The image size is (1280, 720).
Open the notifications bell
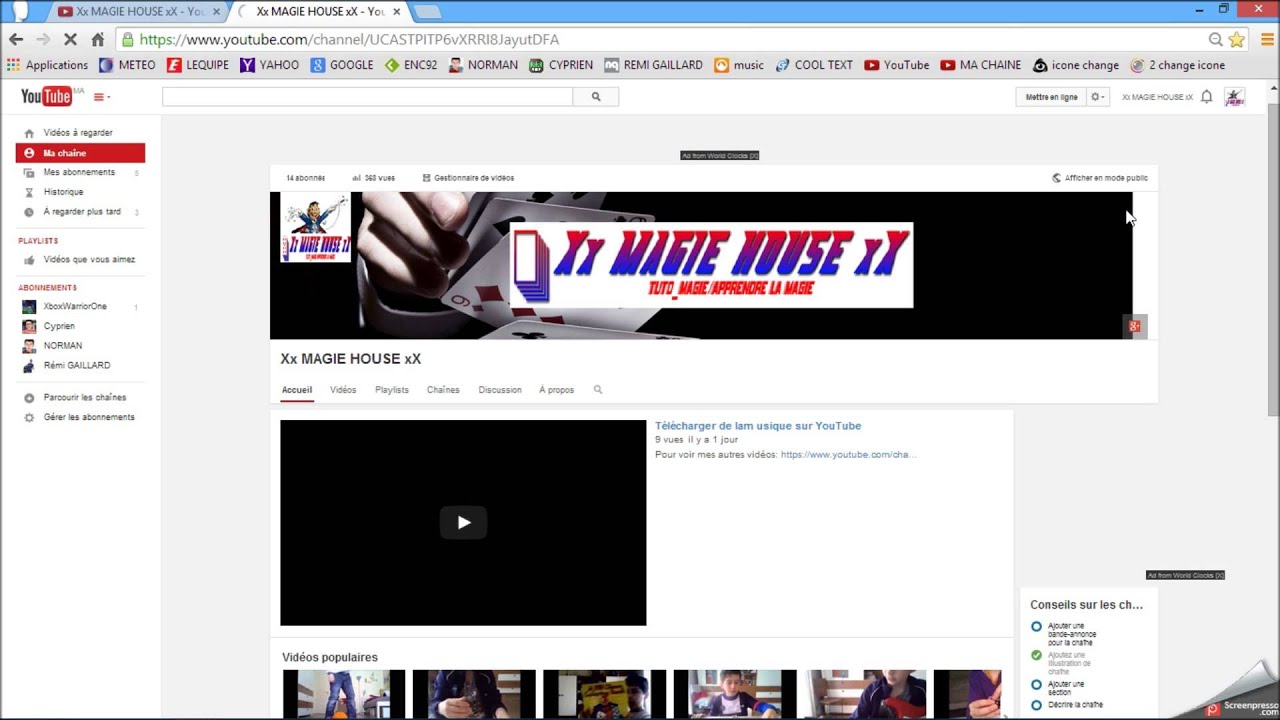(1206, 97)
